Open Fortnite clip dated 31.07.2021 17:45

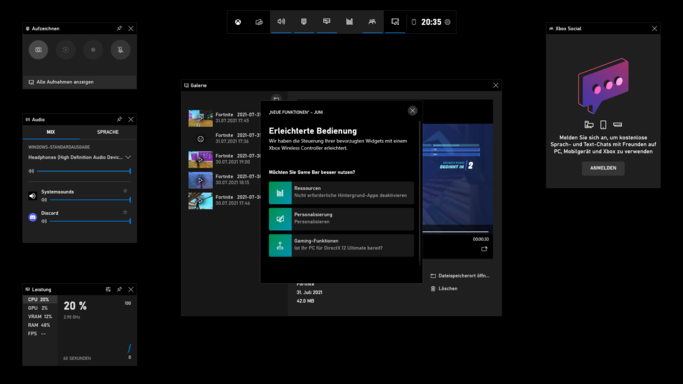point(224,118)
